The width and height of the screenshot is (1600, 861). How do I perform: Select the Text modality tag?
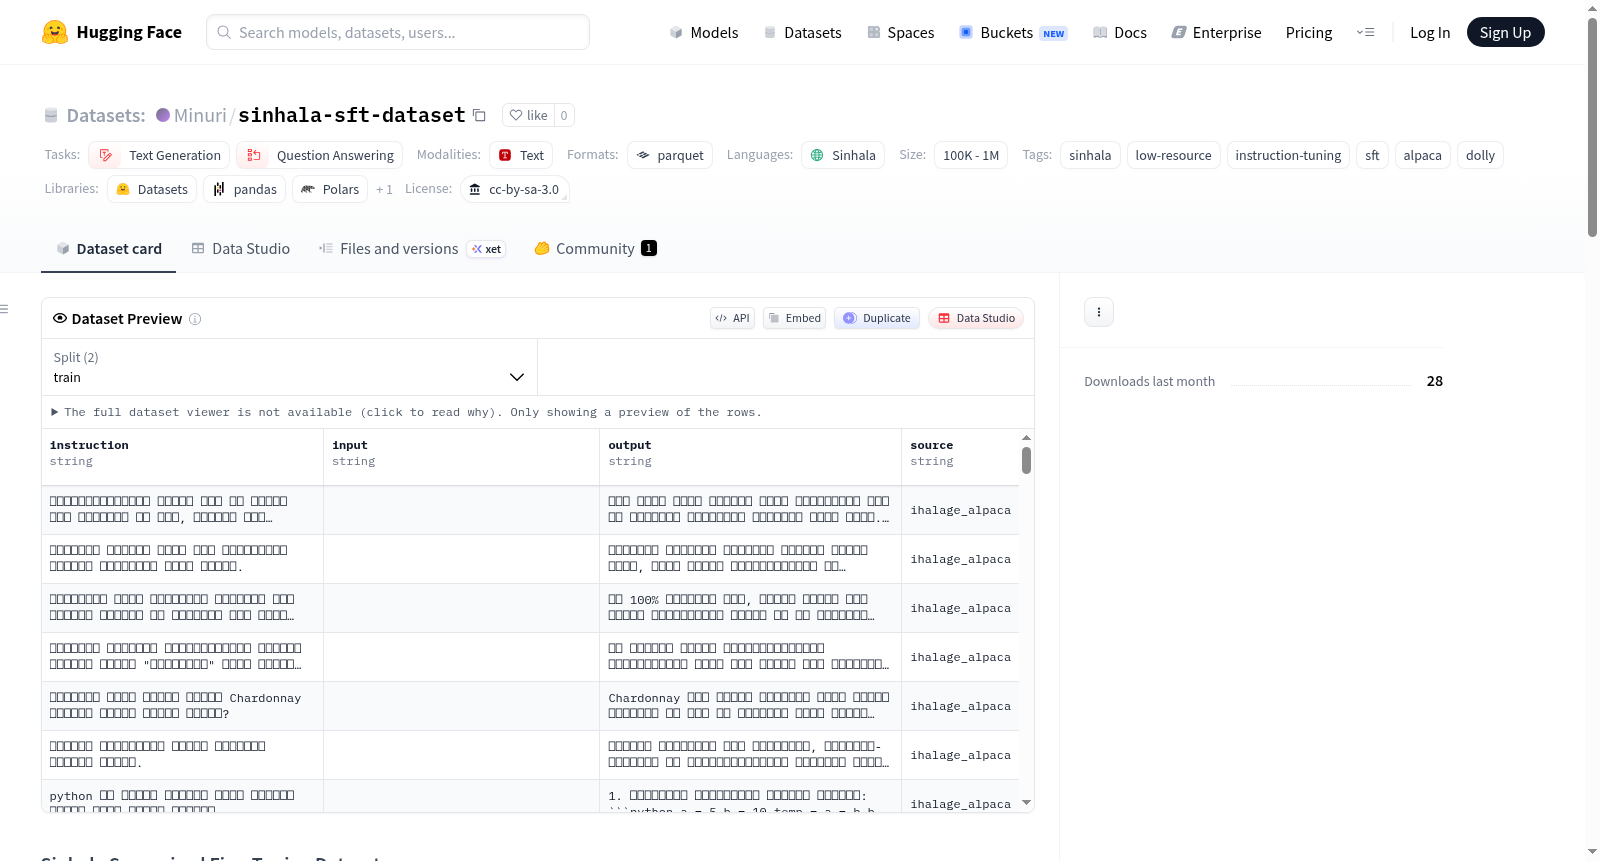(521, 155)
